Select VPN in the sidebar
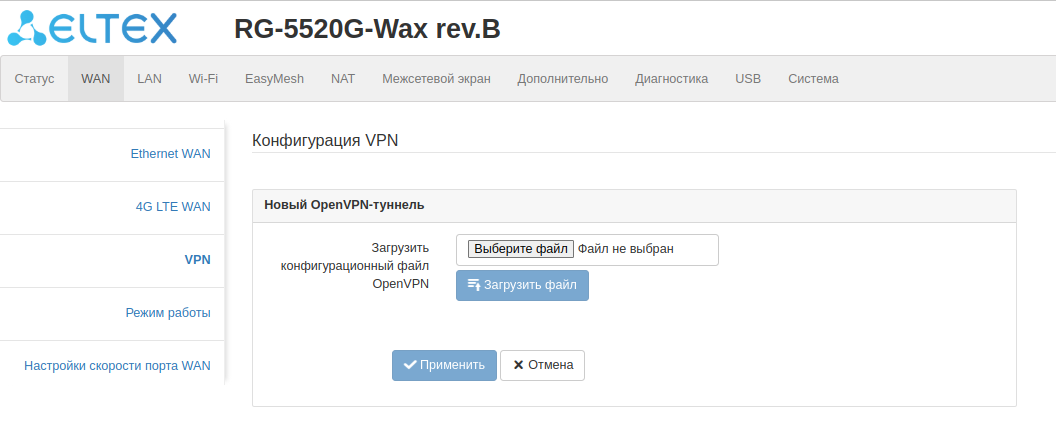Image resolution: width=1056 pixels, height=433 pixels. click(x=197, y=260)
